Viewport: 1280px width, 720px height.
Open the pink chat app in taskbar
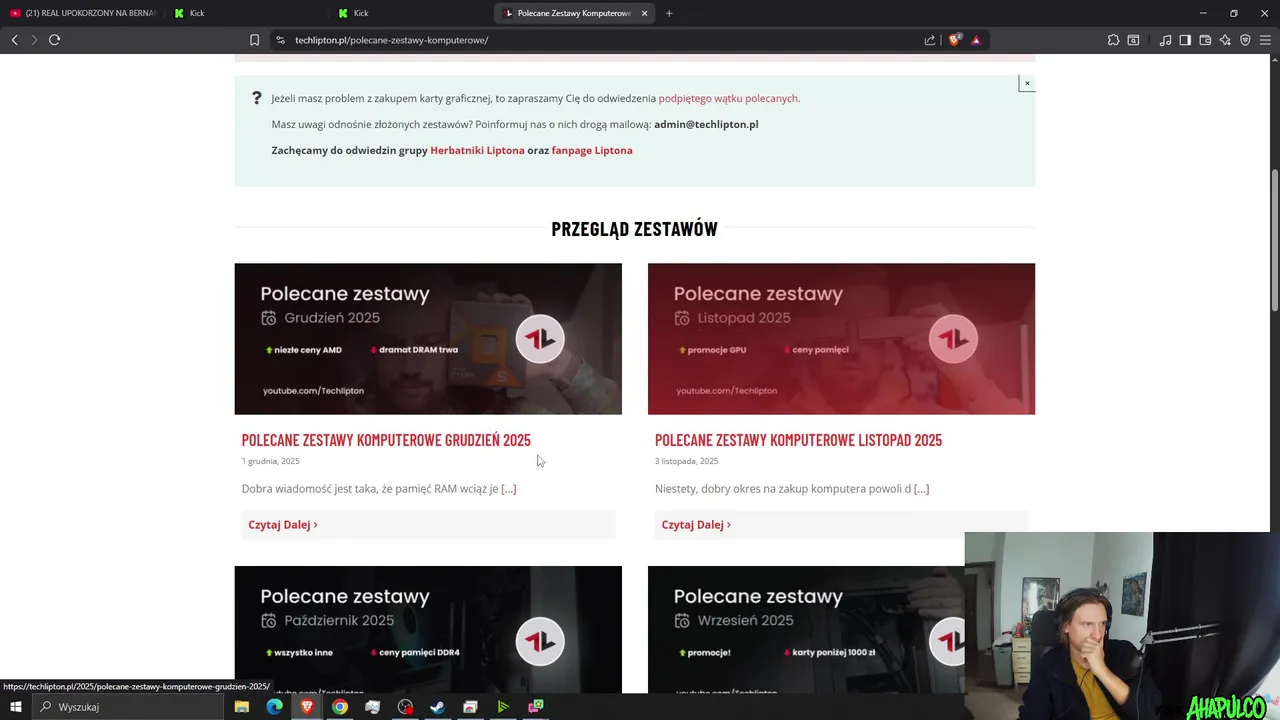coord(536,707)
